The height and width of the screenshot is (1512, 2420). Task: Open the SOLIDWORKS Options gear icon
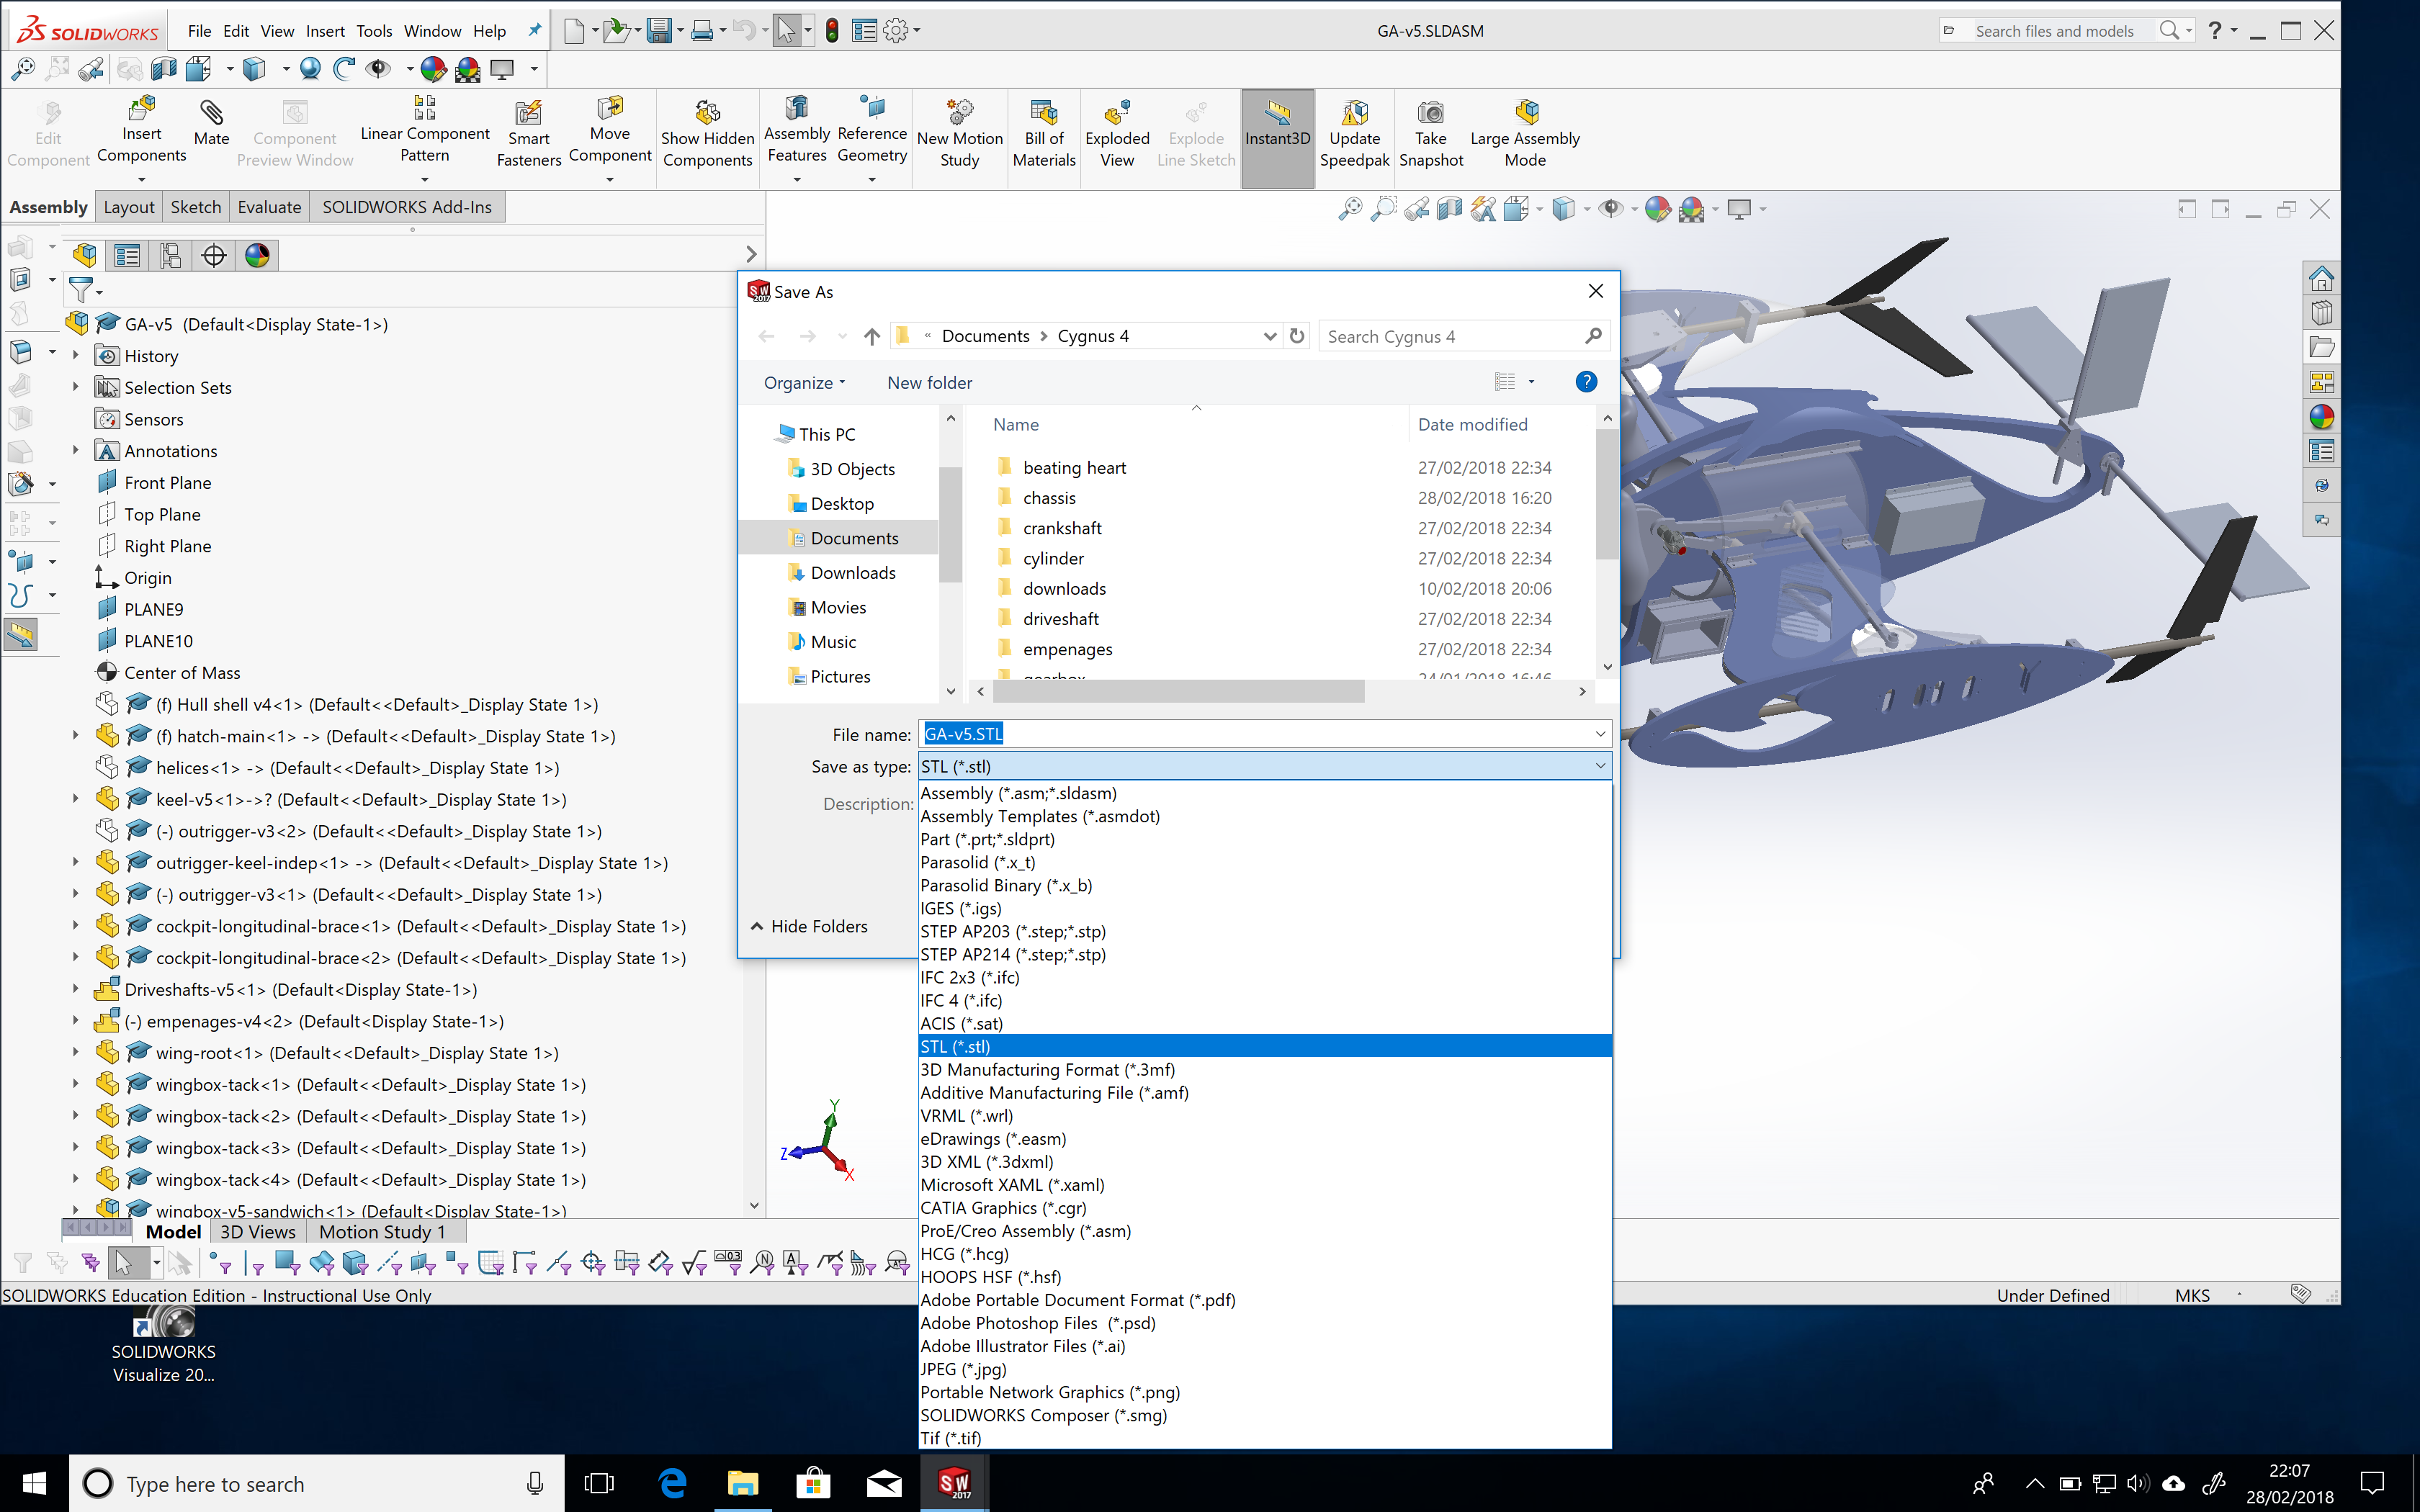(x=896, y=31)
